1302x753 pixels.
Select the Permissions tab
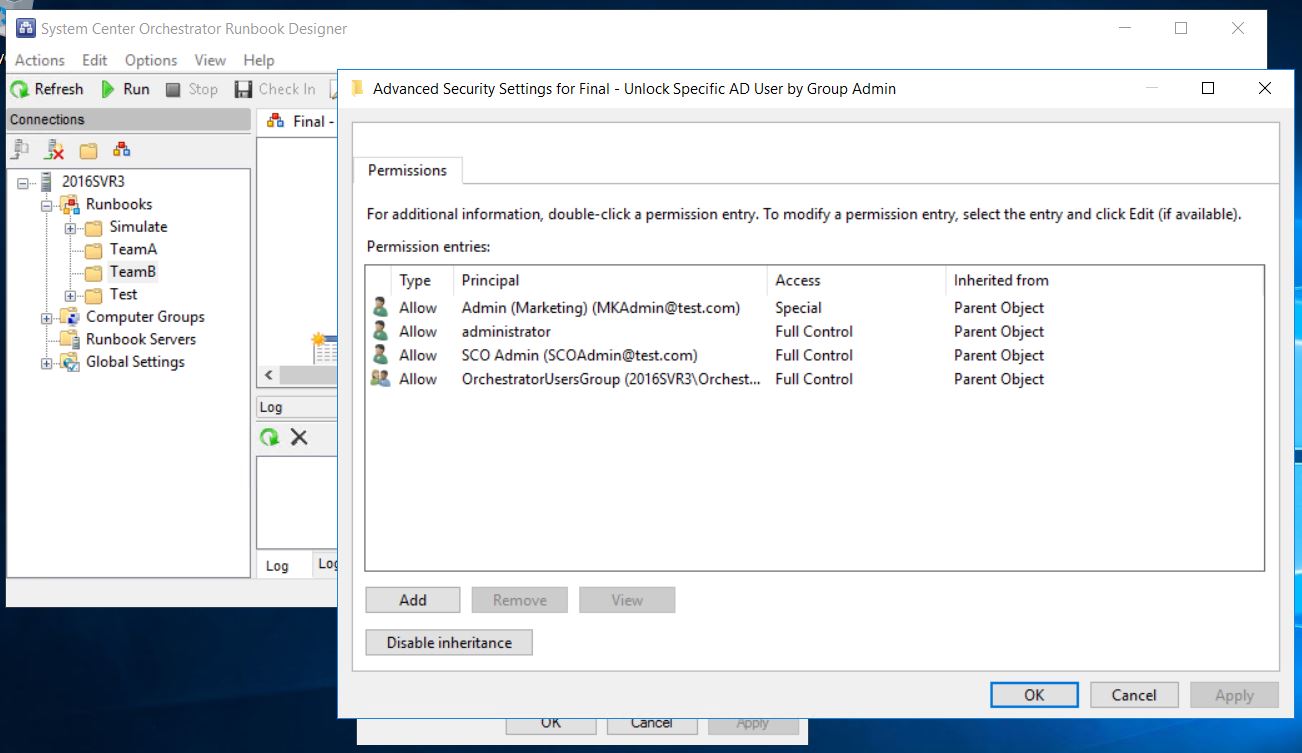click(x=407, y=170)
